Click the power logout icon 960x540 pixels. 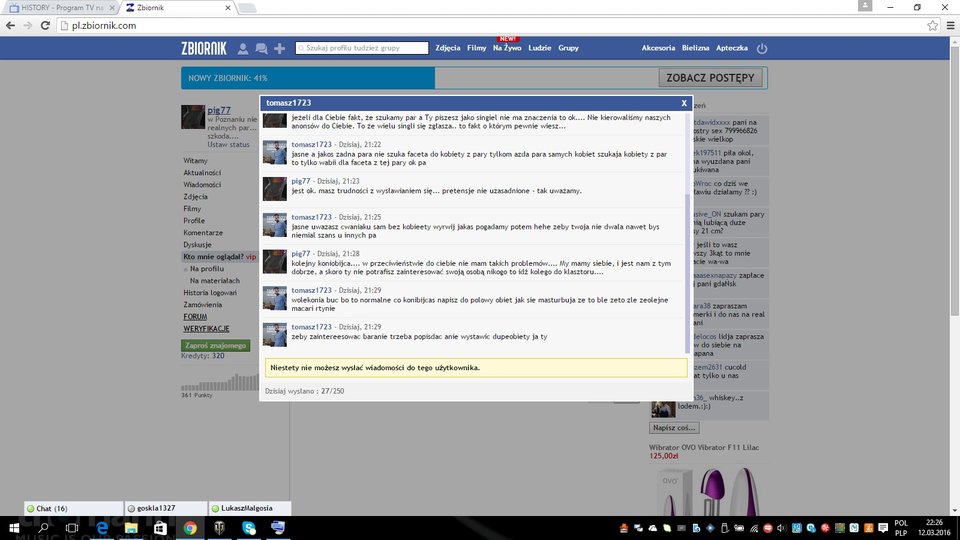762,48
